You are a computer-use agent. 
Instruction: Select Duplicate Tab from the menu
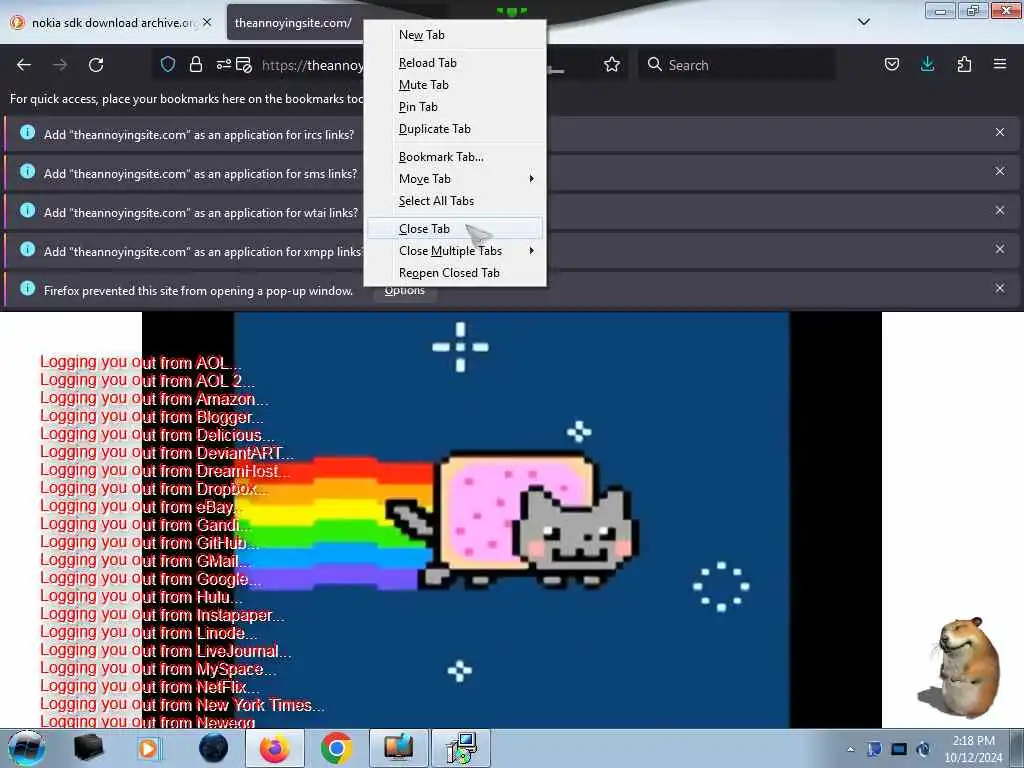tap(455, 129)
